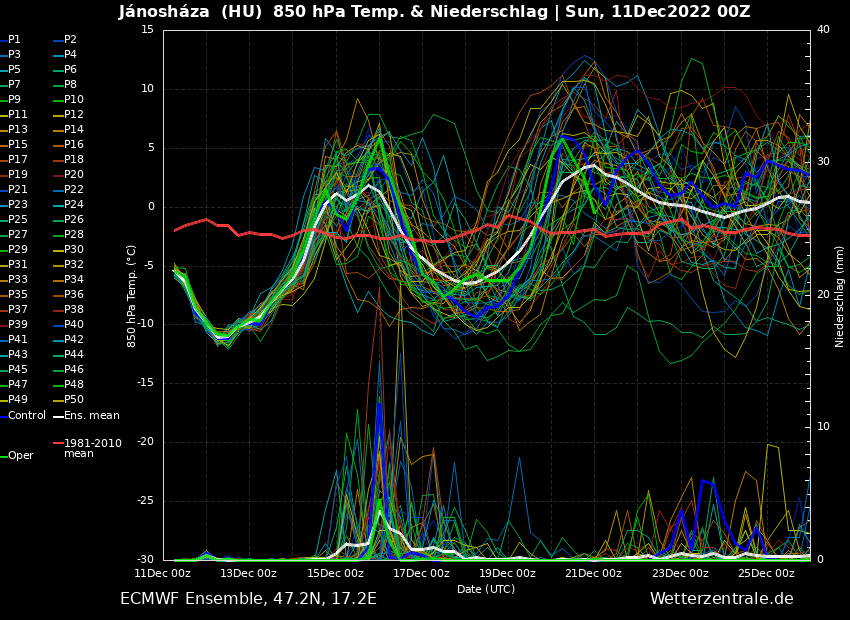850x620 pixels.
Task: Select the Oper legend entry
Action: (x=21, y=456)
